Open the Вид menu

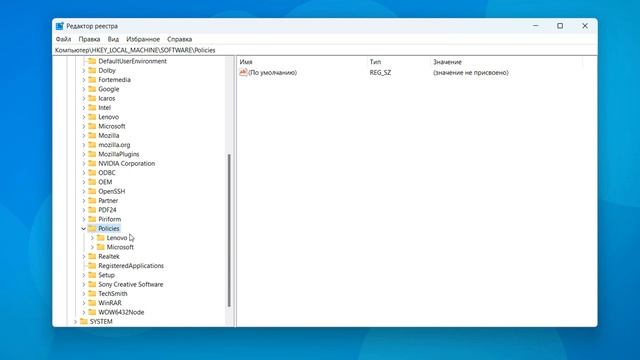[113, 39]
